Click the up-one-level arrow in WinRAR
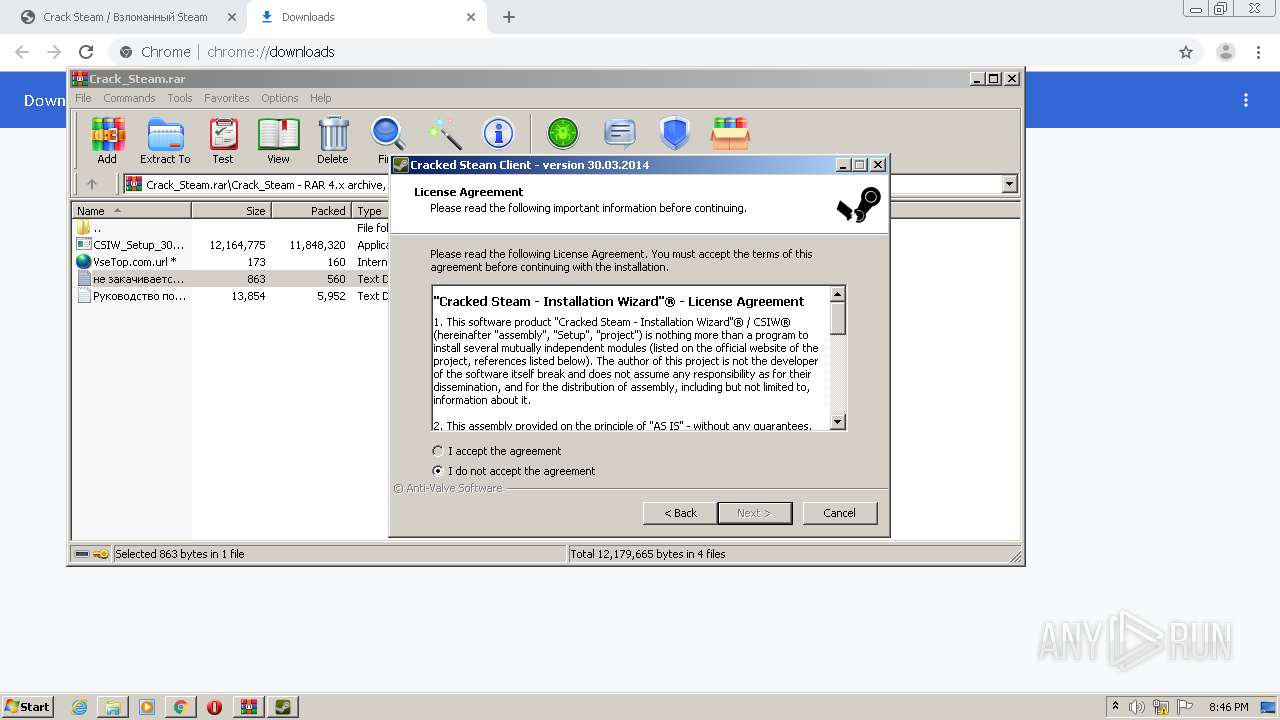Screen dimensions: 1280x720 (92, 184)
